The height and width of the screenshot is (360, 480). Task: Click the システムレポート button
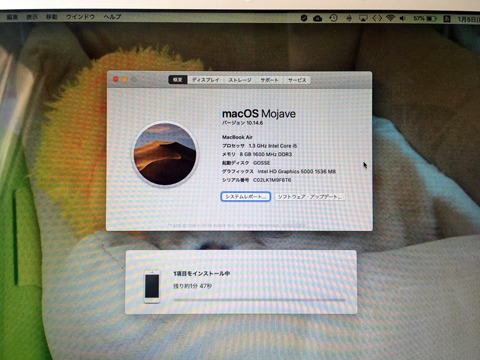[245, 197]
